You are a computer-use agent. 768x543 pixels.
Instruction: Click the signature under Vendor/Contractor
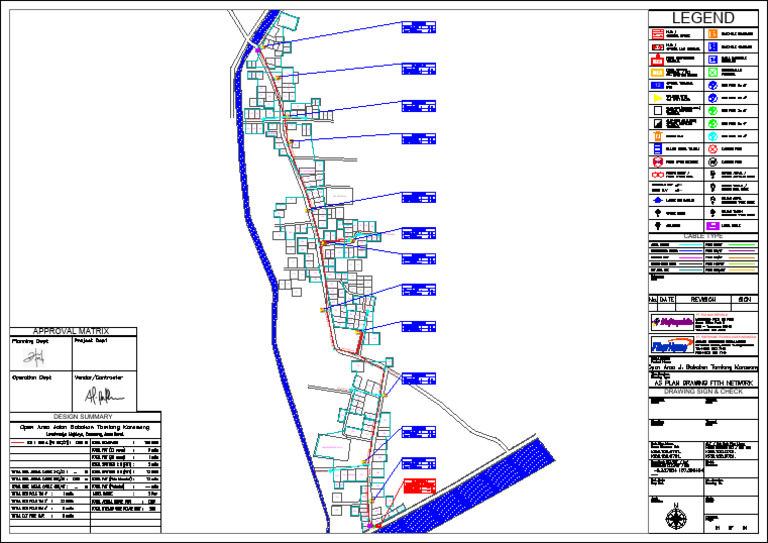tap(104, 395)
